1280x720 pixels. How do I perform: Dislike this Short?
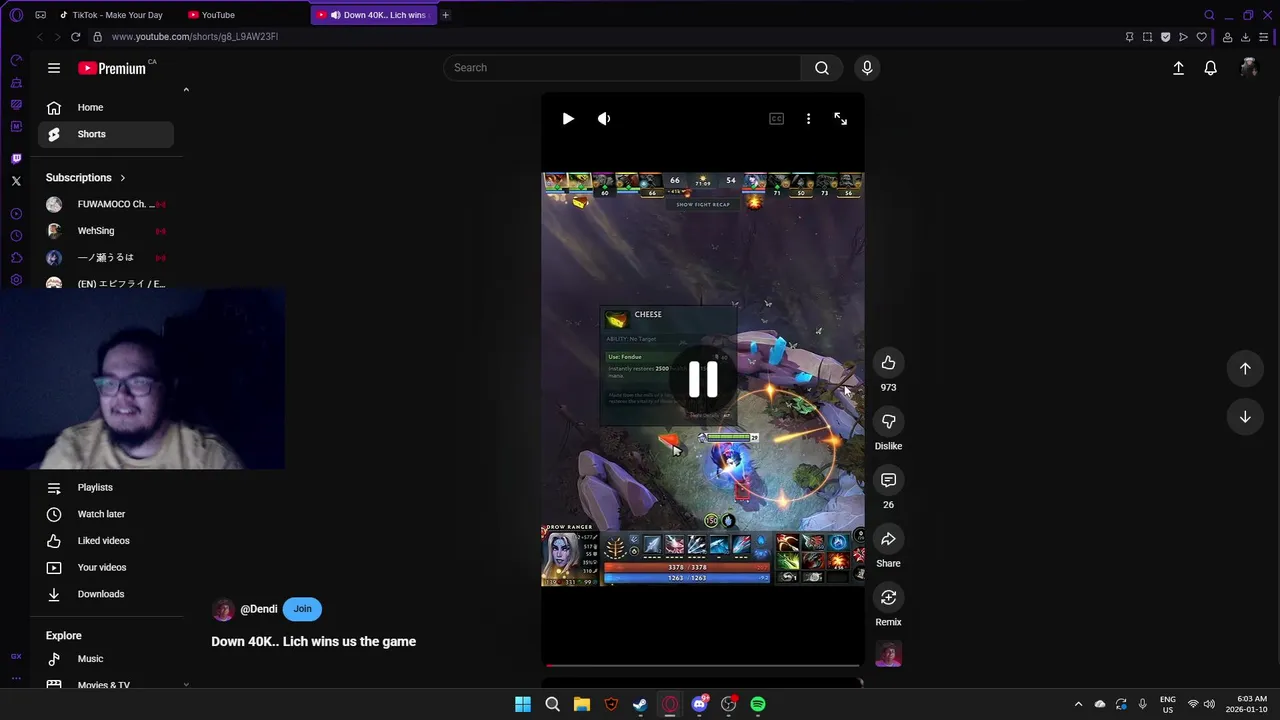(888, 421)
